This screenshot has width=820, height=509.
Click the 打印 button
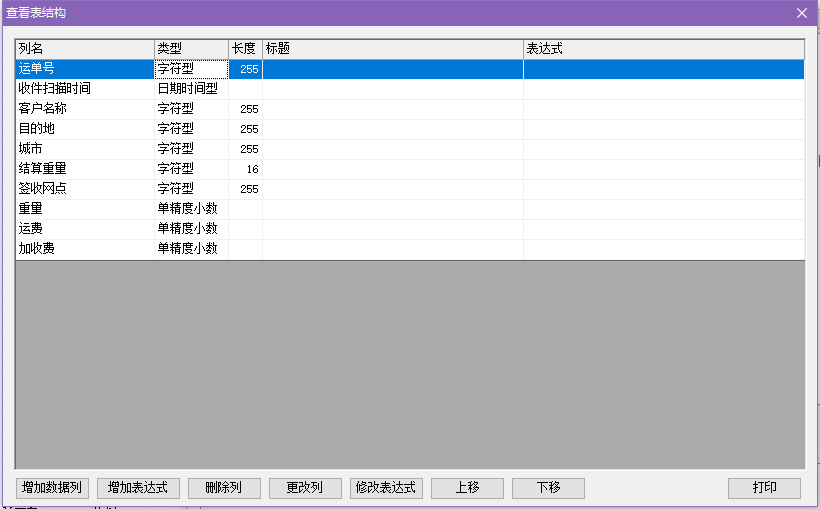(x=764, y=488)
